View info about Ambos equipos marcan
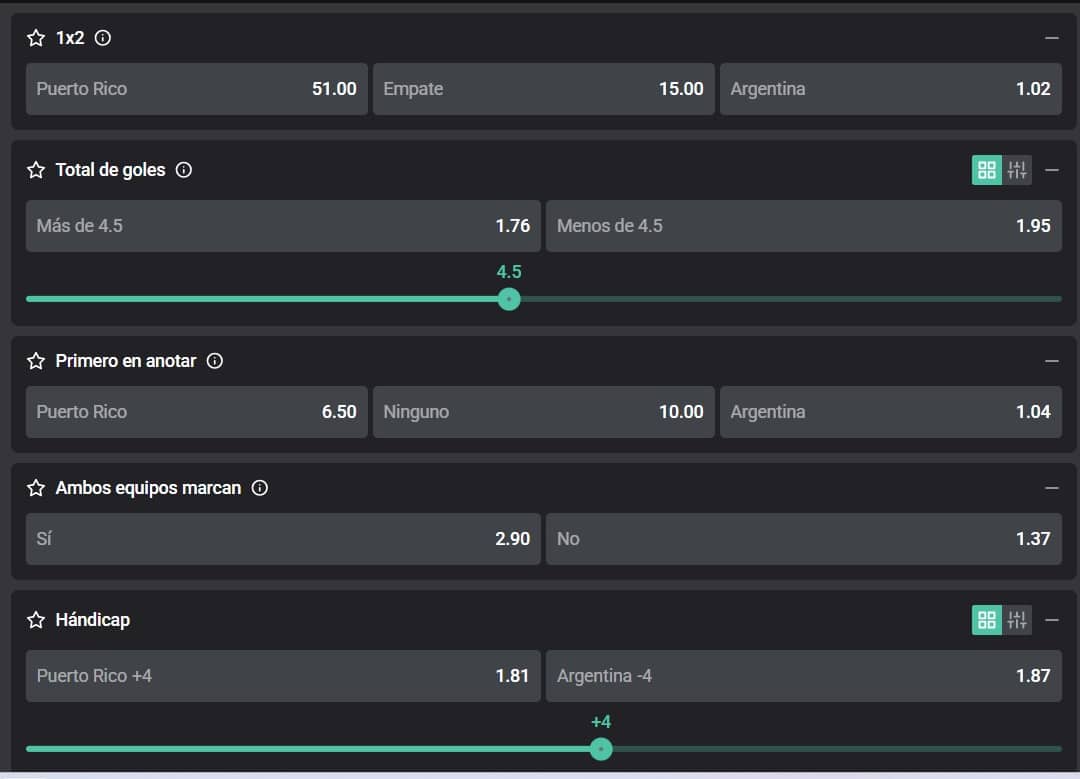The width and height of the screenshot is (1080, 779). (260, 488)
